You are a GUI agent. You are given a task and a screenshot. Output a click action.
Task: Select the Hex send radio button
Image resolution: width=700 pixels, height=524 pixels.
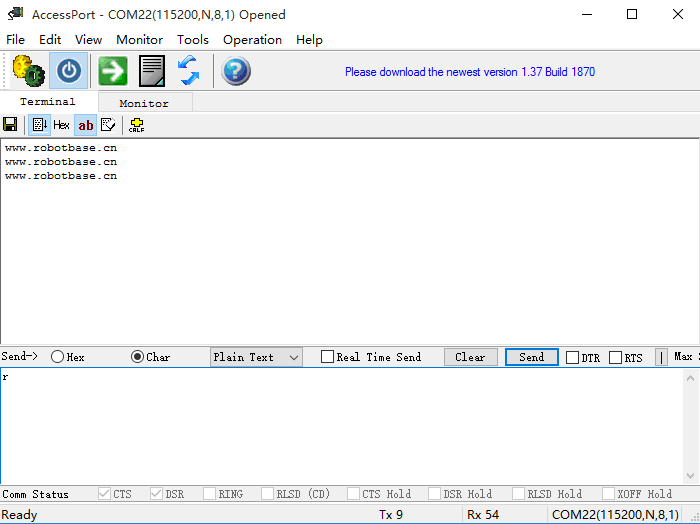point(58,357)
